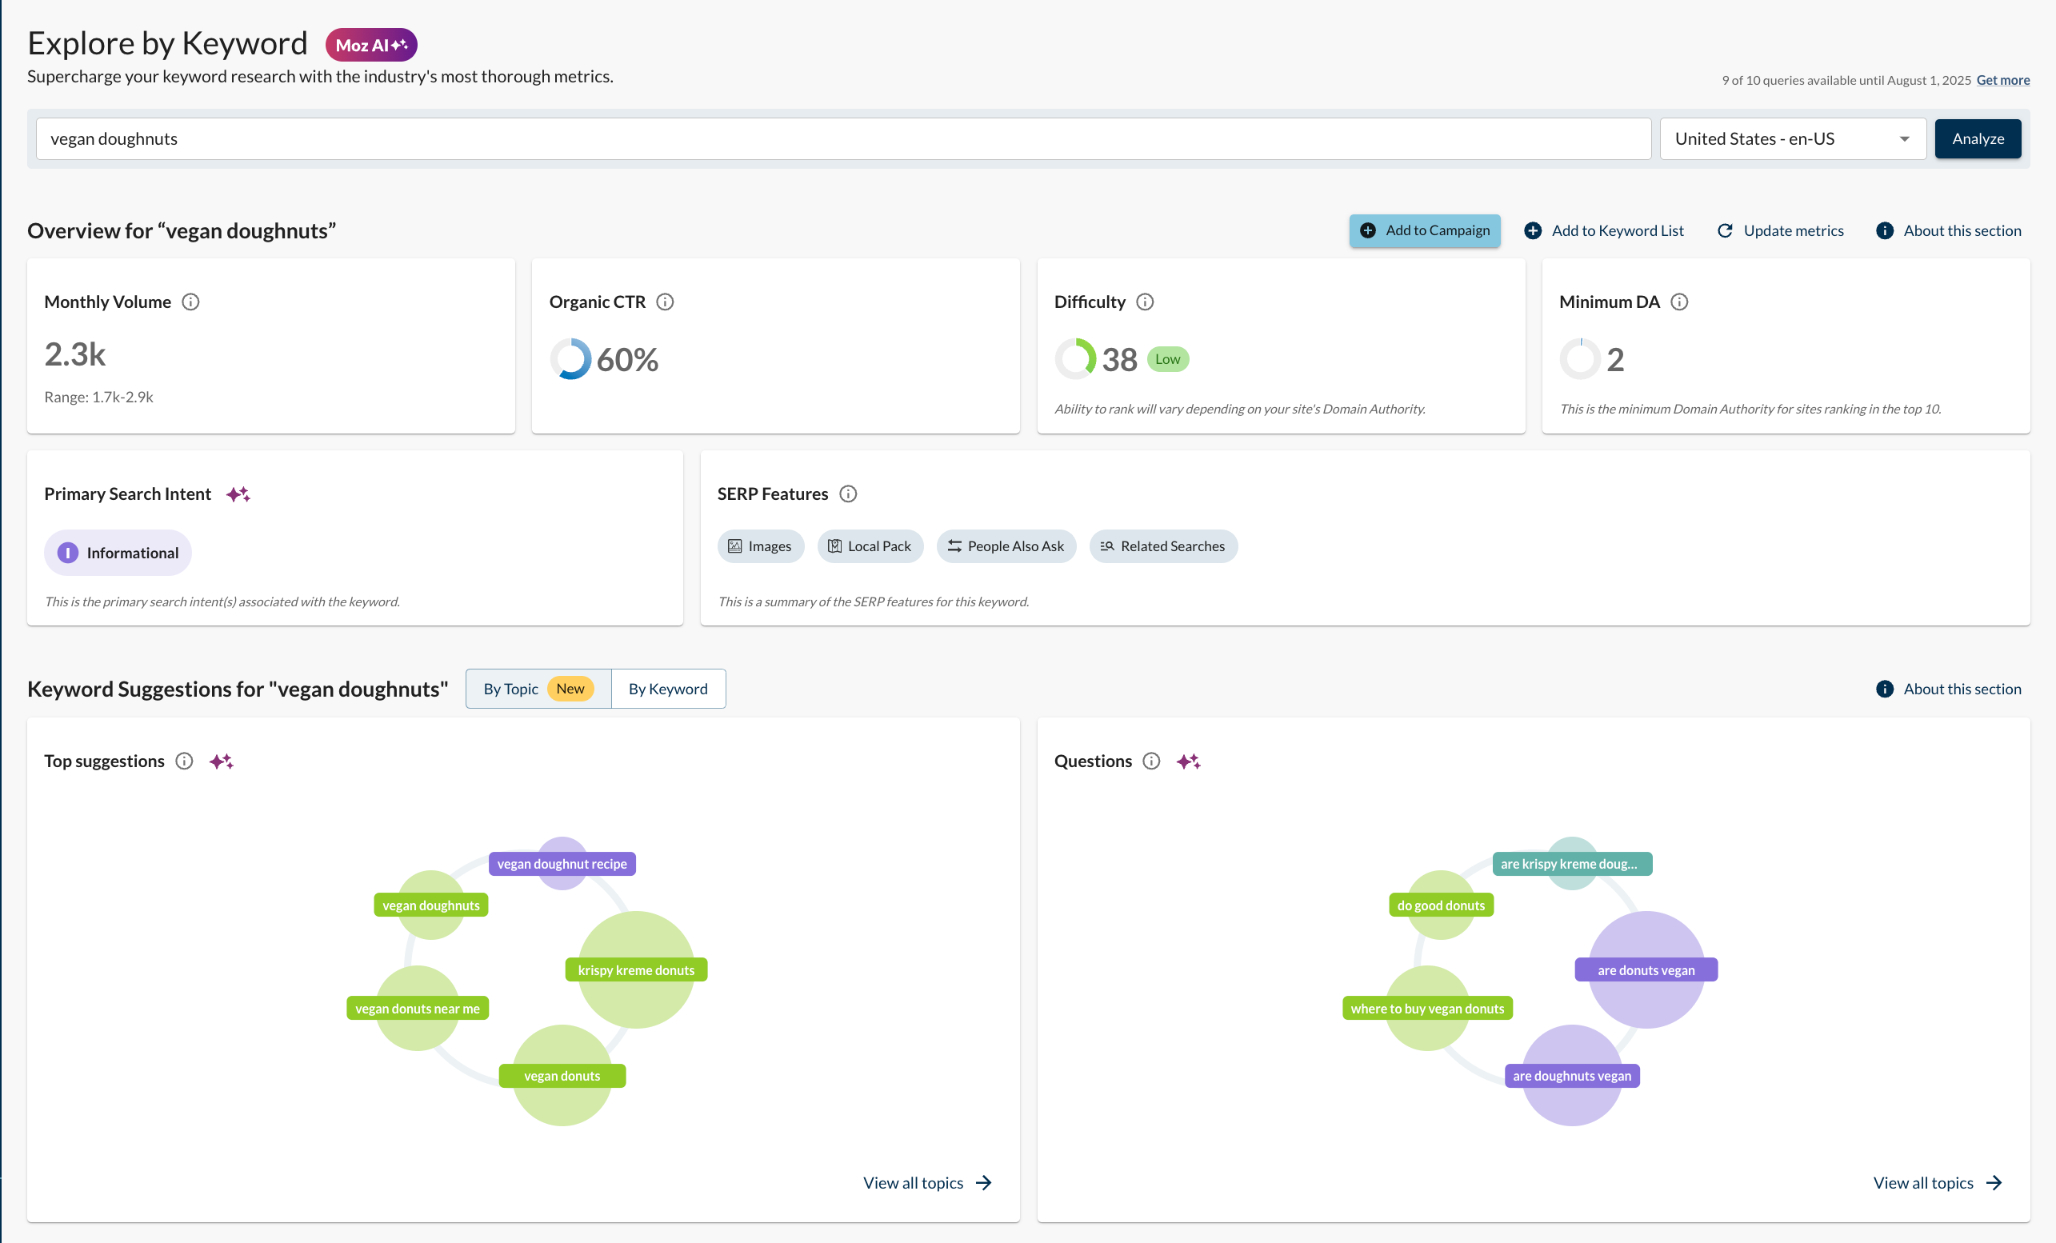
Task: Click the Monthly Volume info icon
Action: pyautogui.click(x=190, y=302)
